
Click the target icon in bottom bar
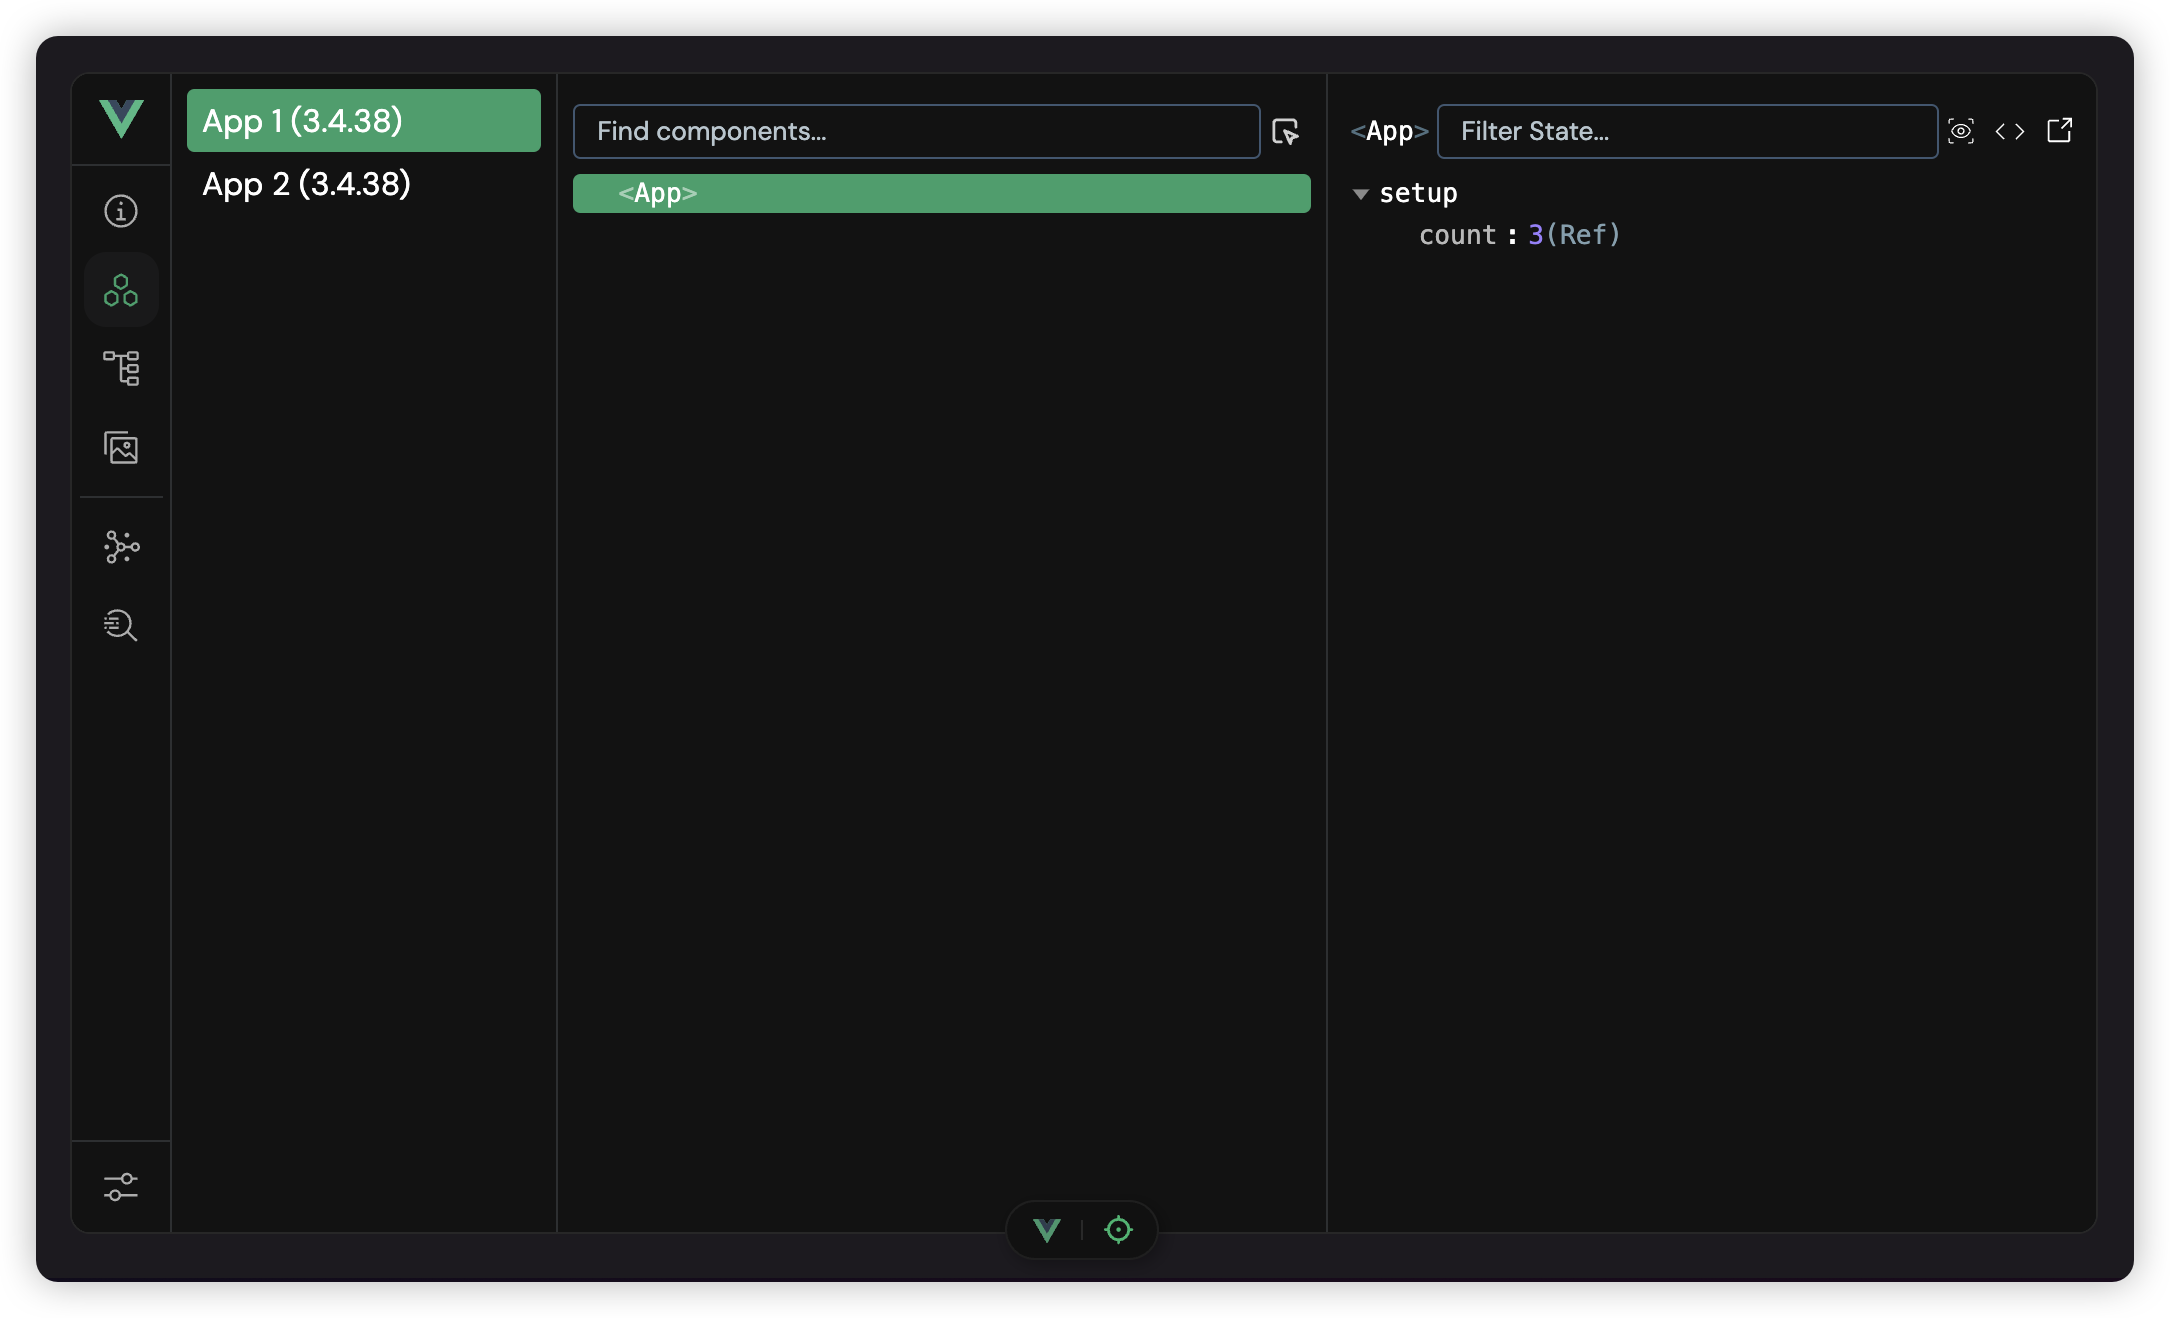pos(1118,1229)
